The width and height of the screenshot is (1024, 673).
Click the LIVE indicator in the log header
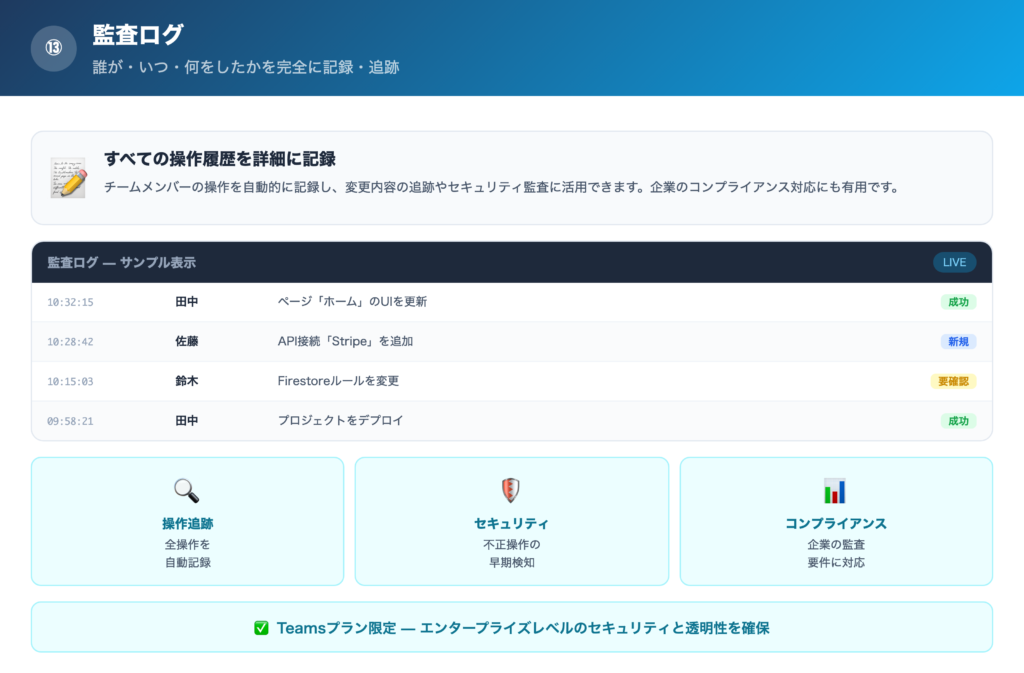click(953, 262)
